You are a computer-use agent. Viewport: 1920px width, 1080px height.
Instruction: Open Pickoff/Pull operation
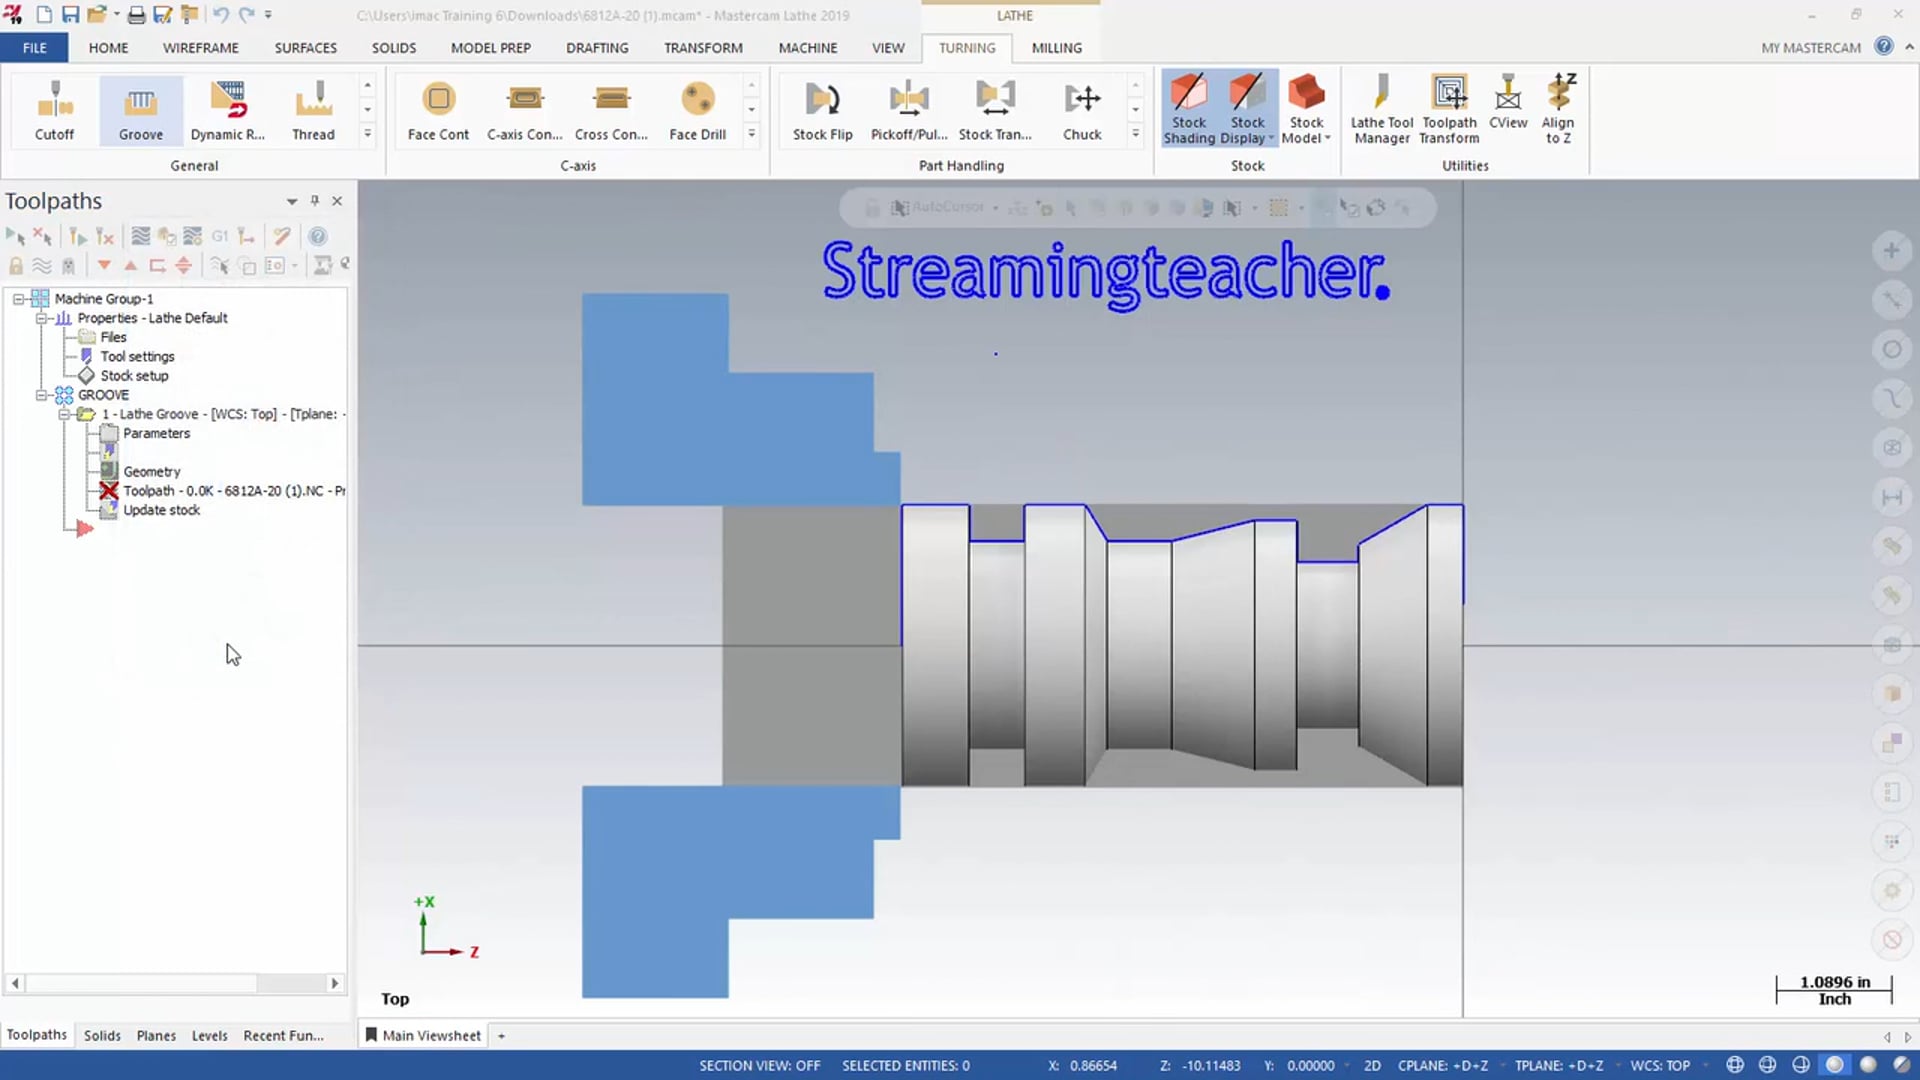point(909,110)
